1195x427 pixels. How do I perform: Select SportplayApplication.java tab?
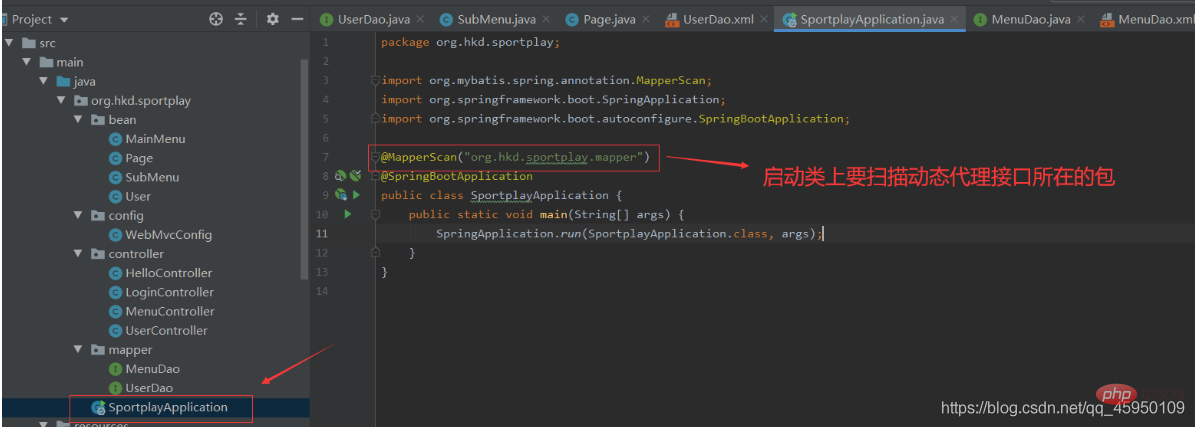click(870, 20)
